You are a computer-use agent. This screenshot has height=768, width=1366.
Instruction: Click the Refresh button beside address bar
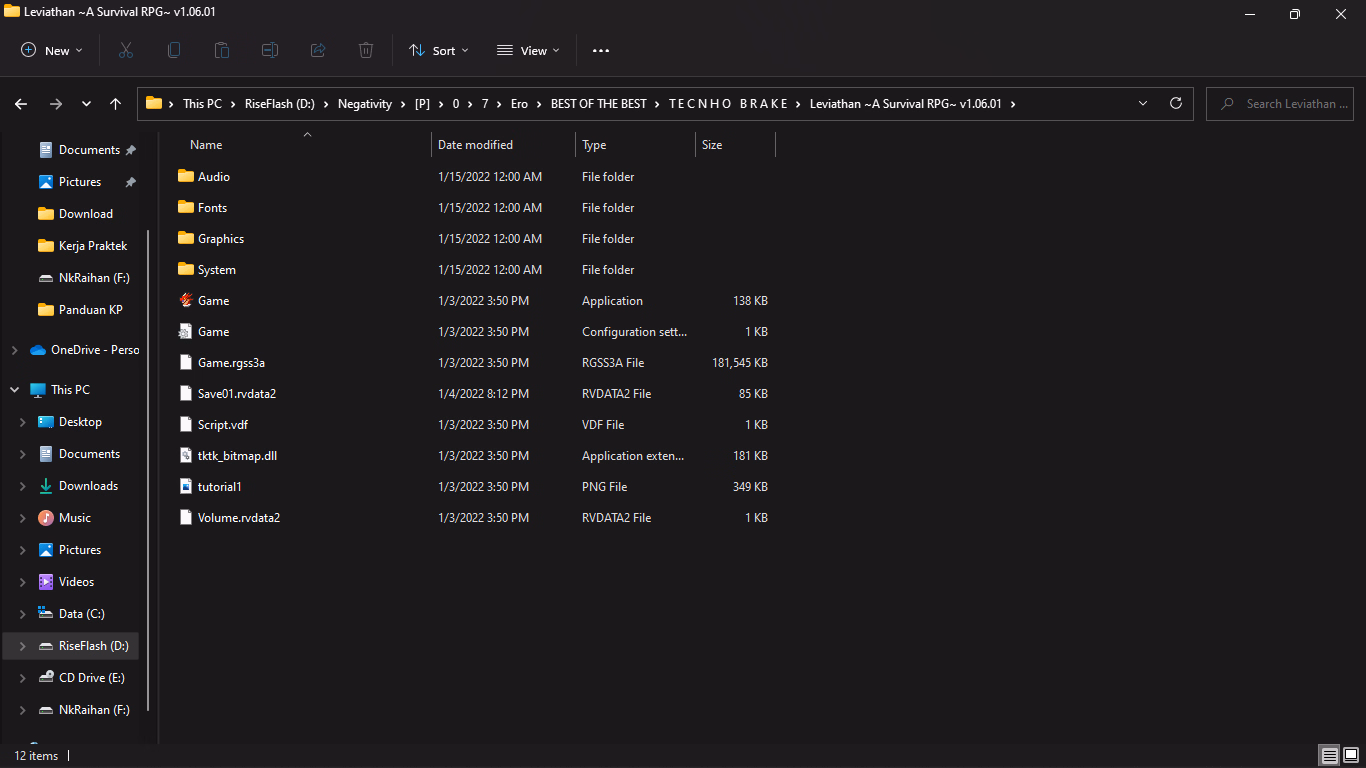[x=1176, y=103]
